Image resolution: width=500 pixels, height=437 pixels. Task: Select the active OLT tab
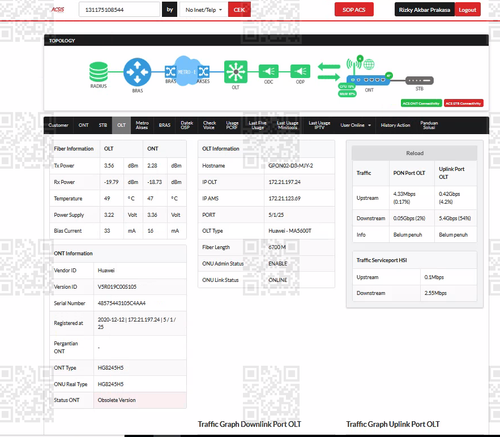pyautogui.click(x=121, y=125)
